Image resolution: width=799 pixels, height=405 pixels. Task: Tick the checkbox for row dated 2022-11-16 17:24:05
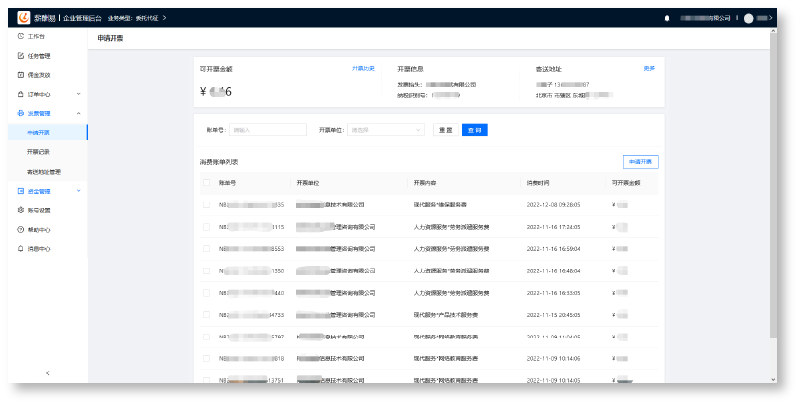207,227
